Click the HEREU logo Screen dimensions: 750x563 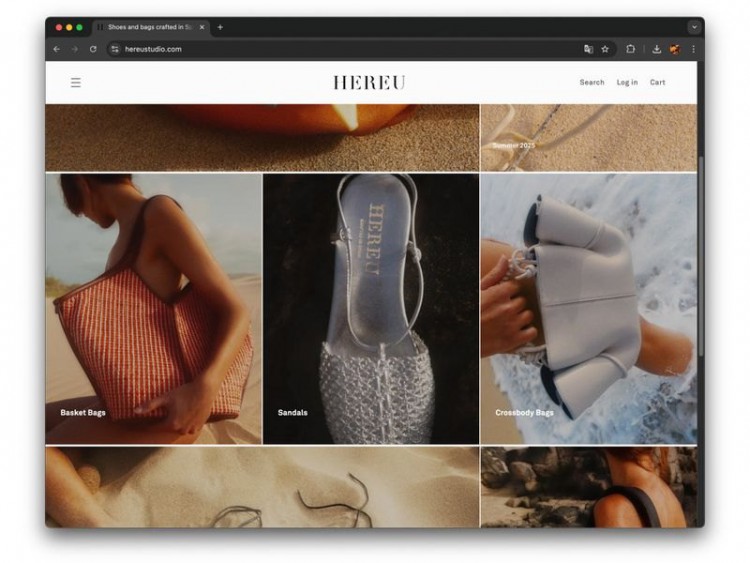(x=369, y=83)
